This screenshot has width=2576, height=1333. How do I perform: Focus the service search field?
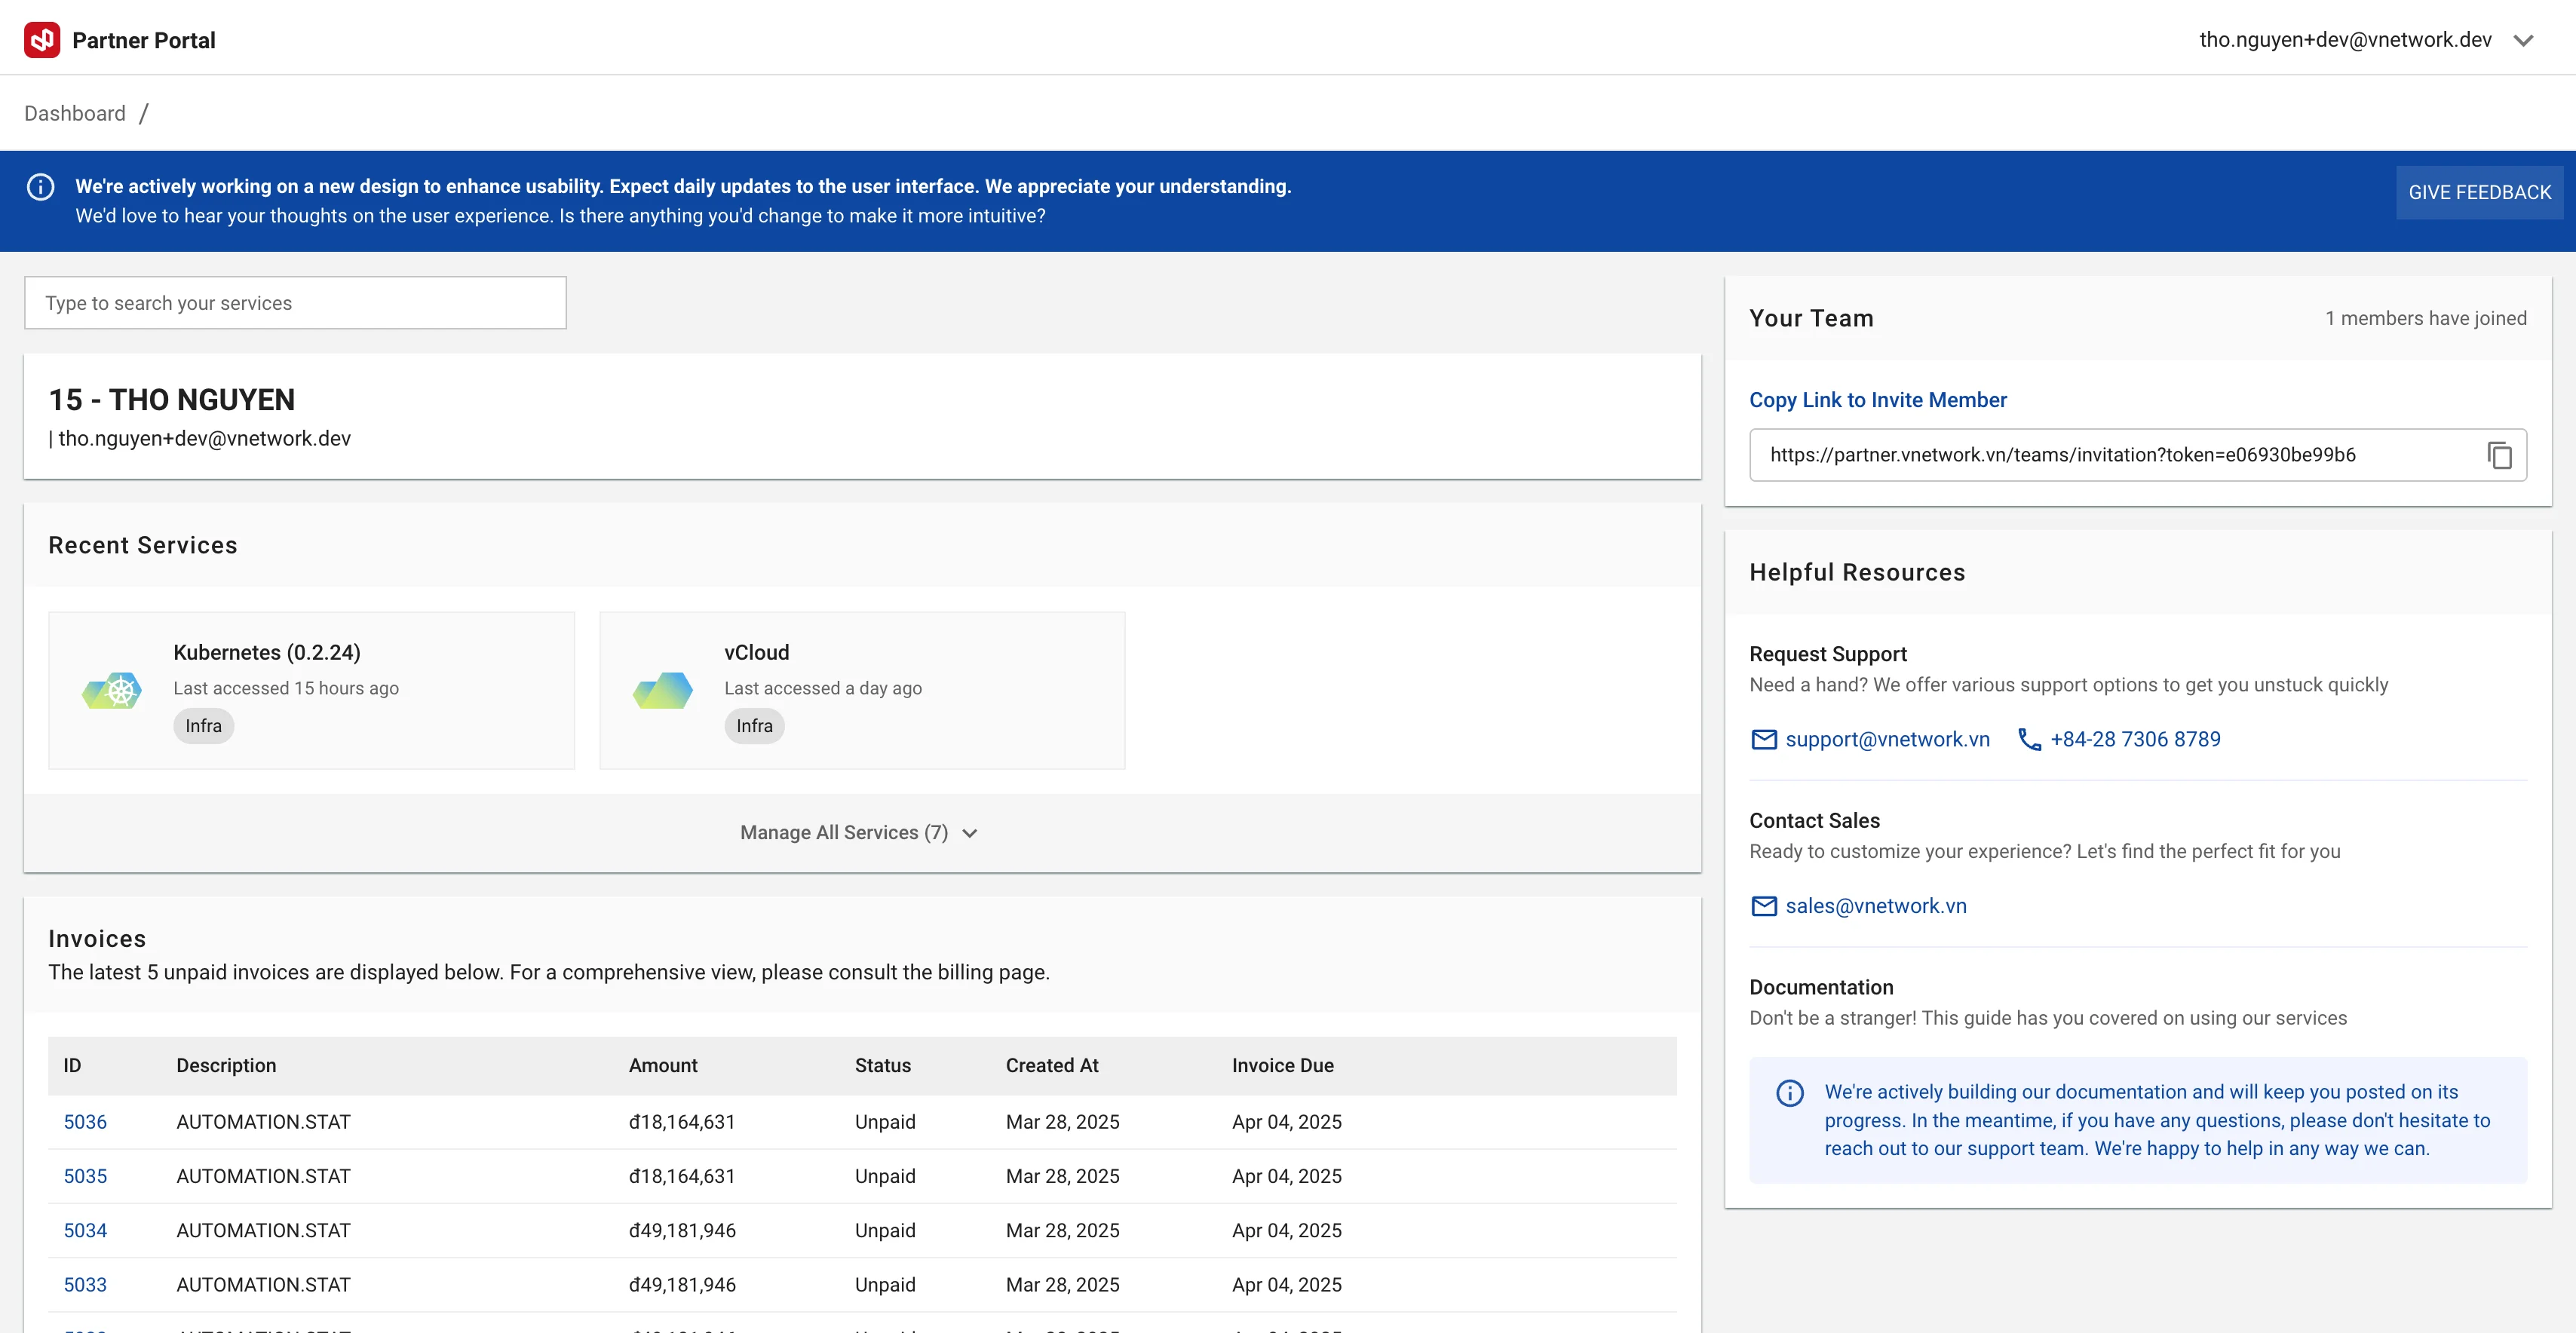tap(295, 303)
